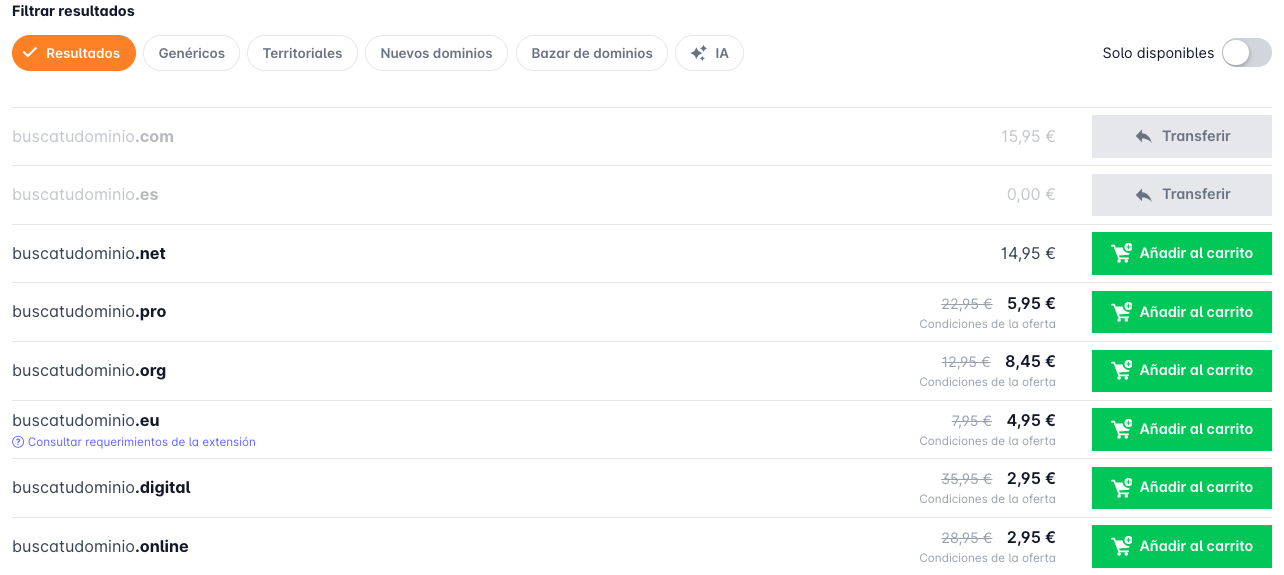This screenshot has width=1284, height=575.
Task: Click cart icon for buscatudominio.digital
Action: (1122, 488)
